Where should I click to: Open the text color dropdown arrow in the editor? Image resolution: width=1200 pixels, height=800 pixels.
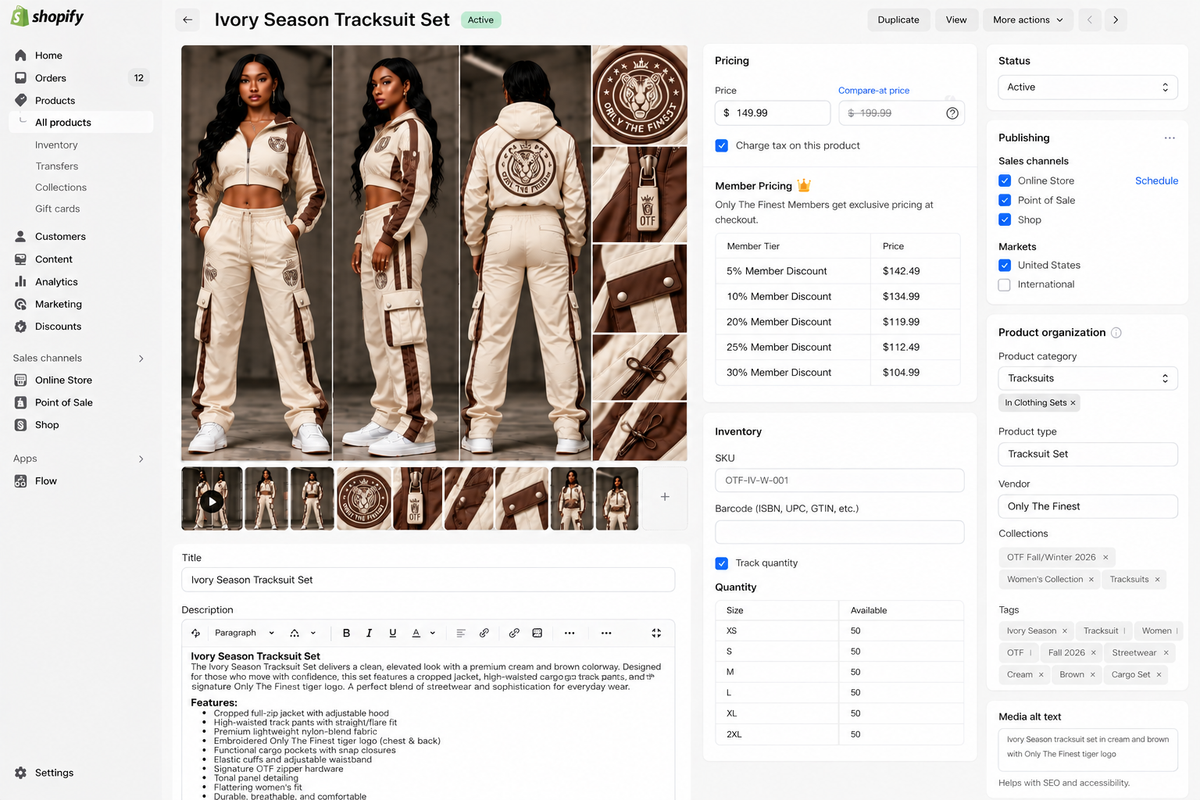433,633
